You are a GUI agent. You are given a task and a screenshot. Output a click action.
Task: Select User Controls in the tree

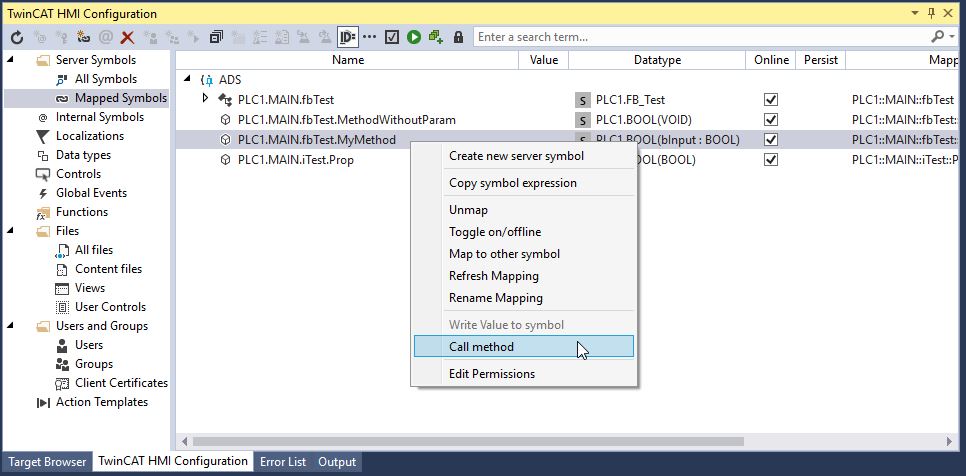click(110, 307)
